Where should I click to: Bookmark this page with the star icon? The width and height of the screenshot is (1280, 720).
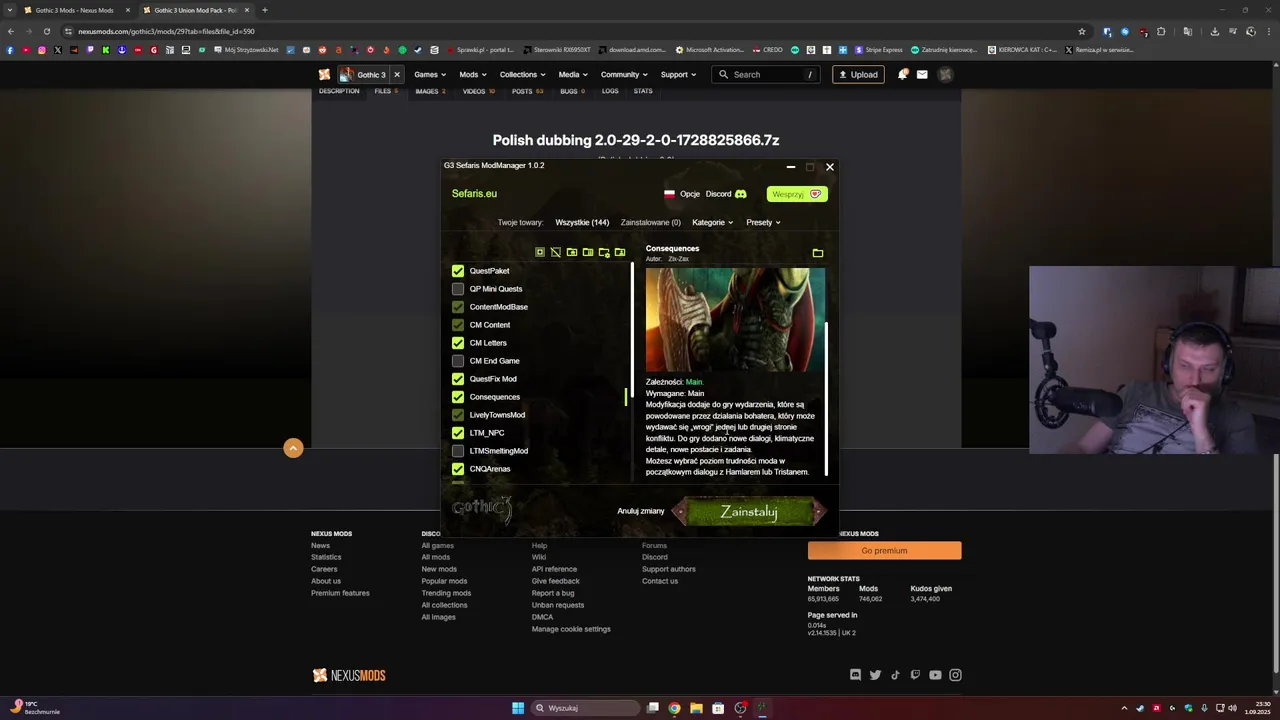click(x=1081, y=31)
